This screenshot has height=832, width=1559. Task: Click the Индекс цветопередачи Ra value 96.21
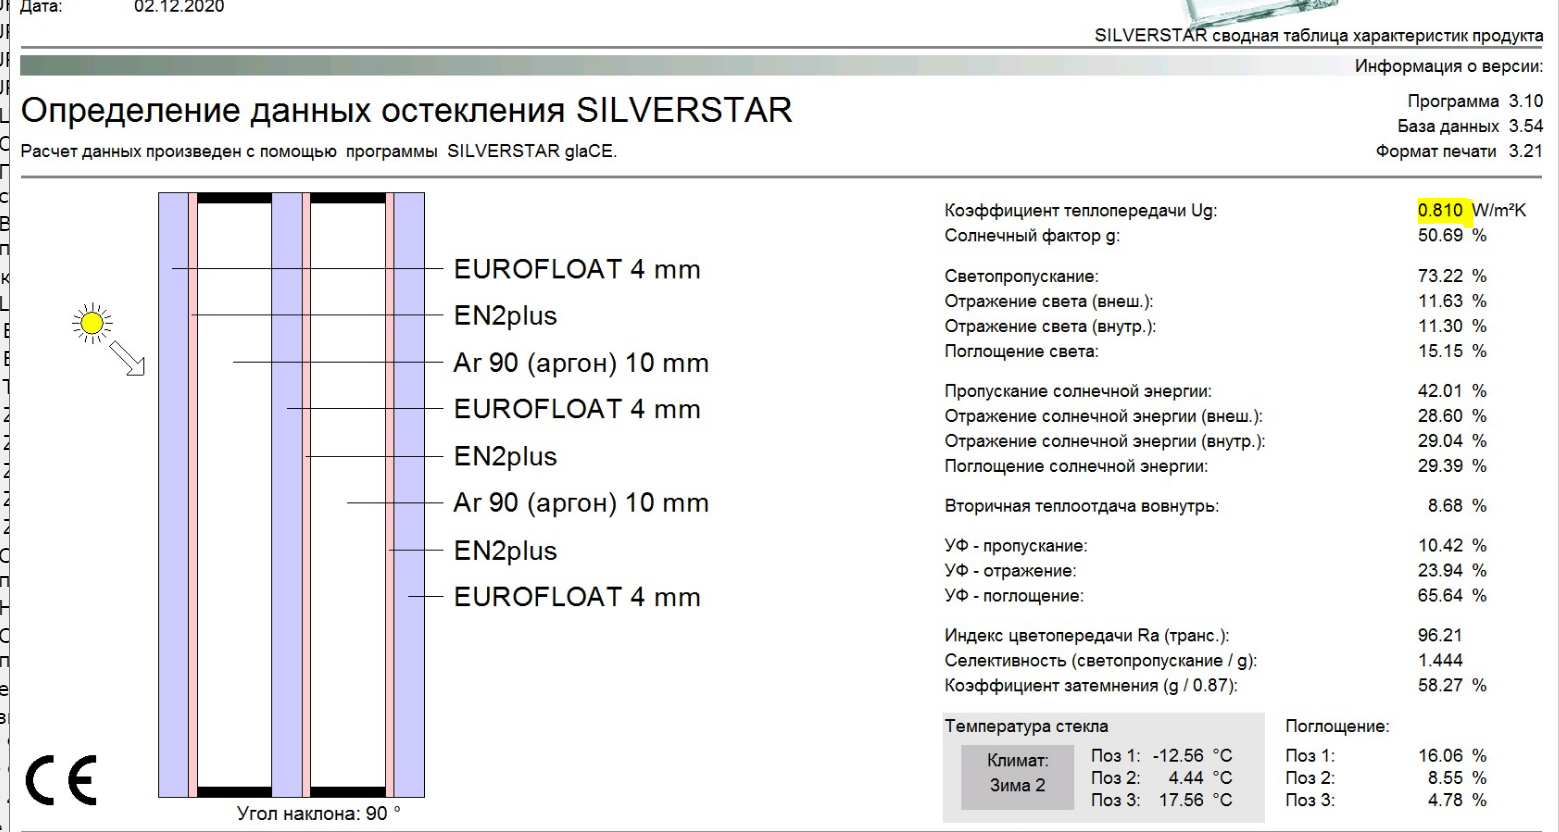tap(1440, 635)
